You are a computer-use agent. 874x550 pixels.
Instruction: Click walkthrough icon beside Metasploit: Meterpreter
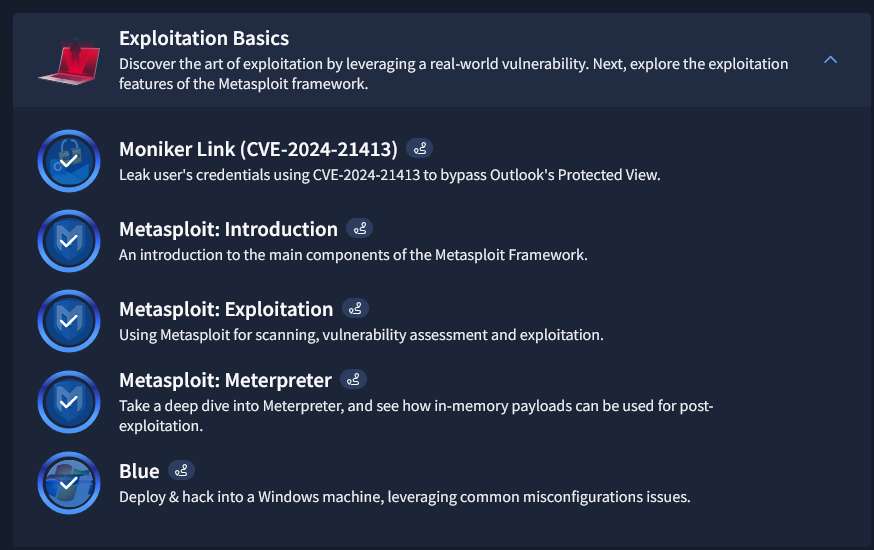pos(353,379)
